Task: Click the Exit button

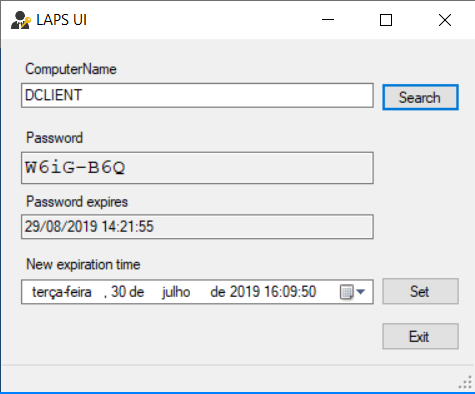Action: pos(420,336)
